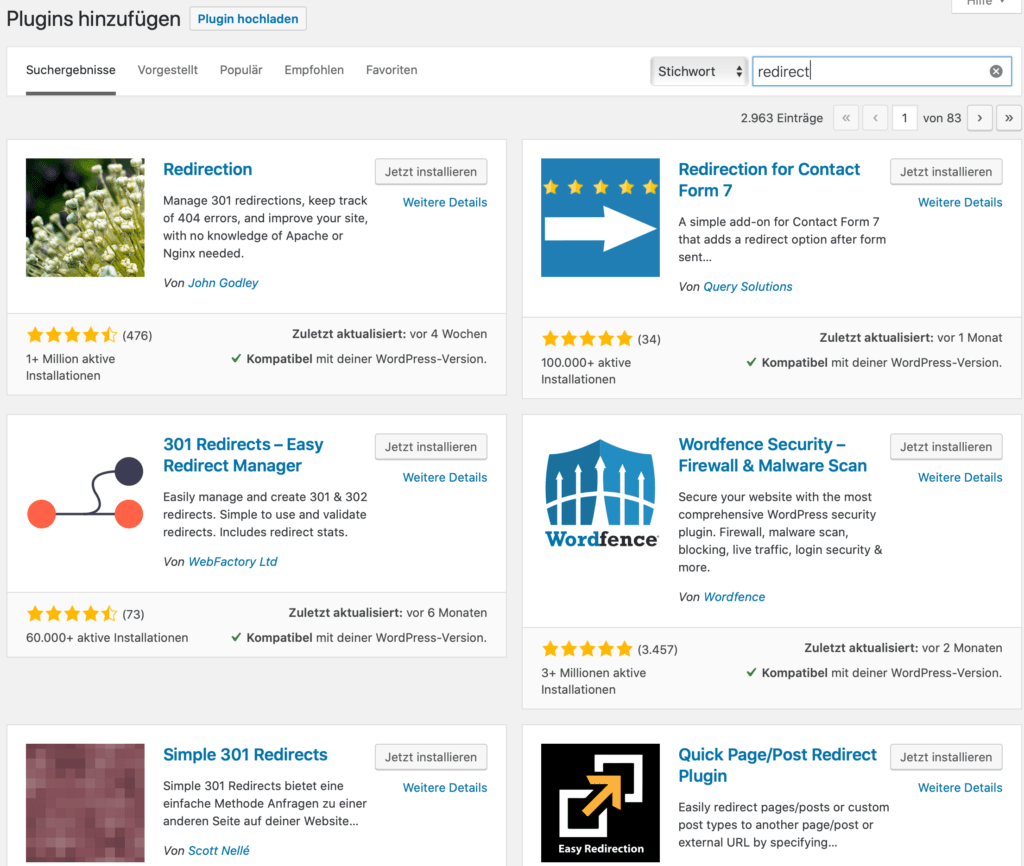Viewport: 1024px width, 866px height.
Task: Open Weitere Details for Wordfence Security
Action: 960,477
